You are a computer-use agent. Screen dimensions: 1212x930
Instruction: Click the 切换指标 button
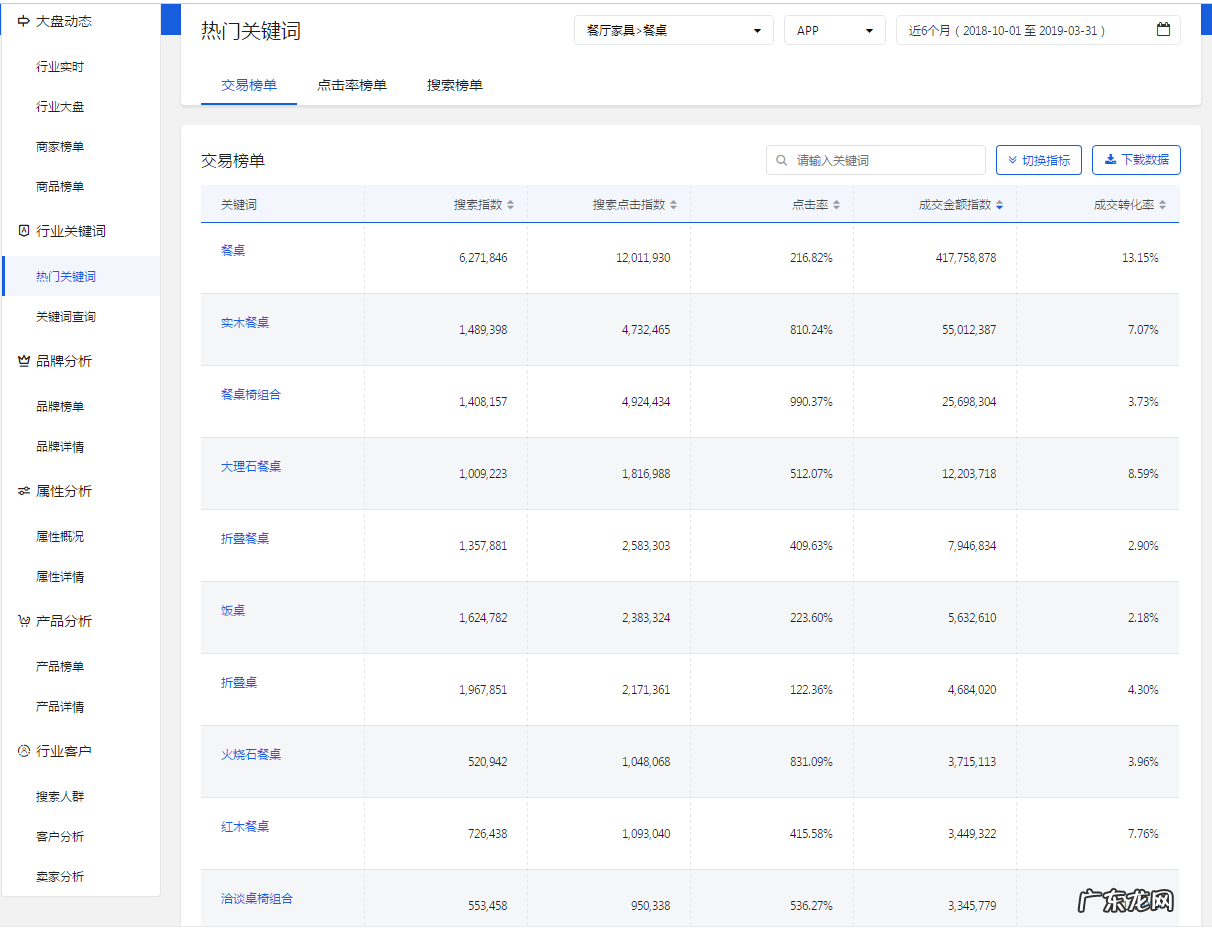pyautogui.click(x=1038, y=159)
